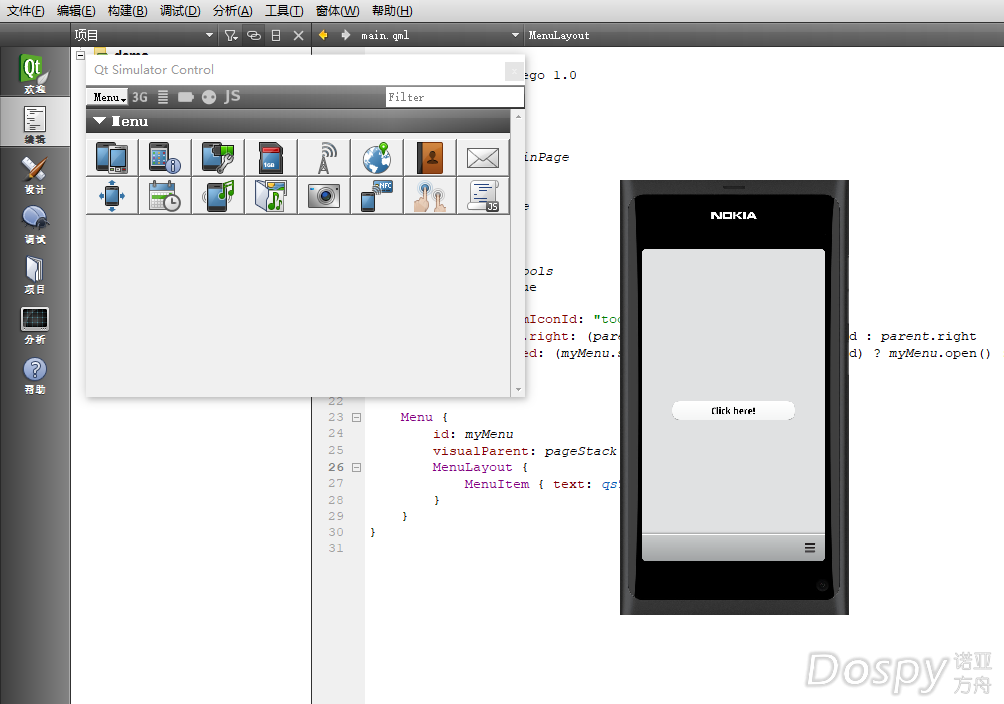Viewport: 1004px width, 704px height.
Task: Close the project side pane with X
Action: coord(298,35)
